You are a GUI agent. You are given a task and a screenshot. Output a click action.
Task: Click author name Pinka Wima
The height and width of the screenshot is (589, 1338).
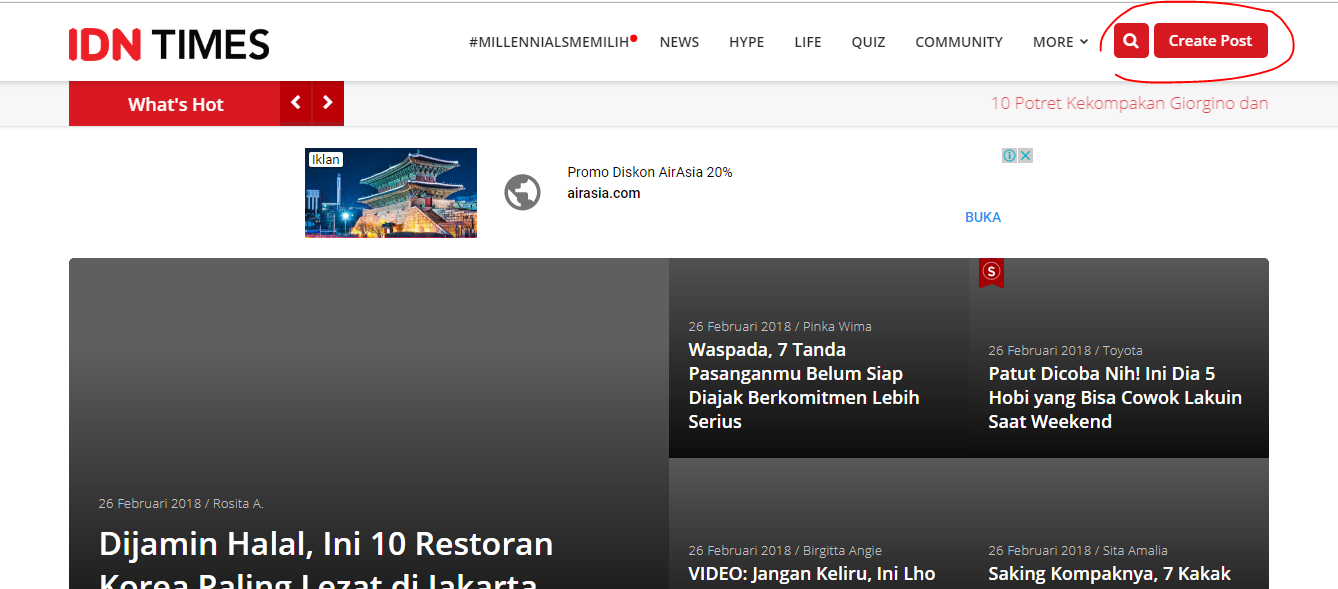[837, 326]
